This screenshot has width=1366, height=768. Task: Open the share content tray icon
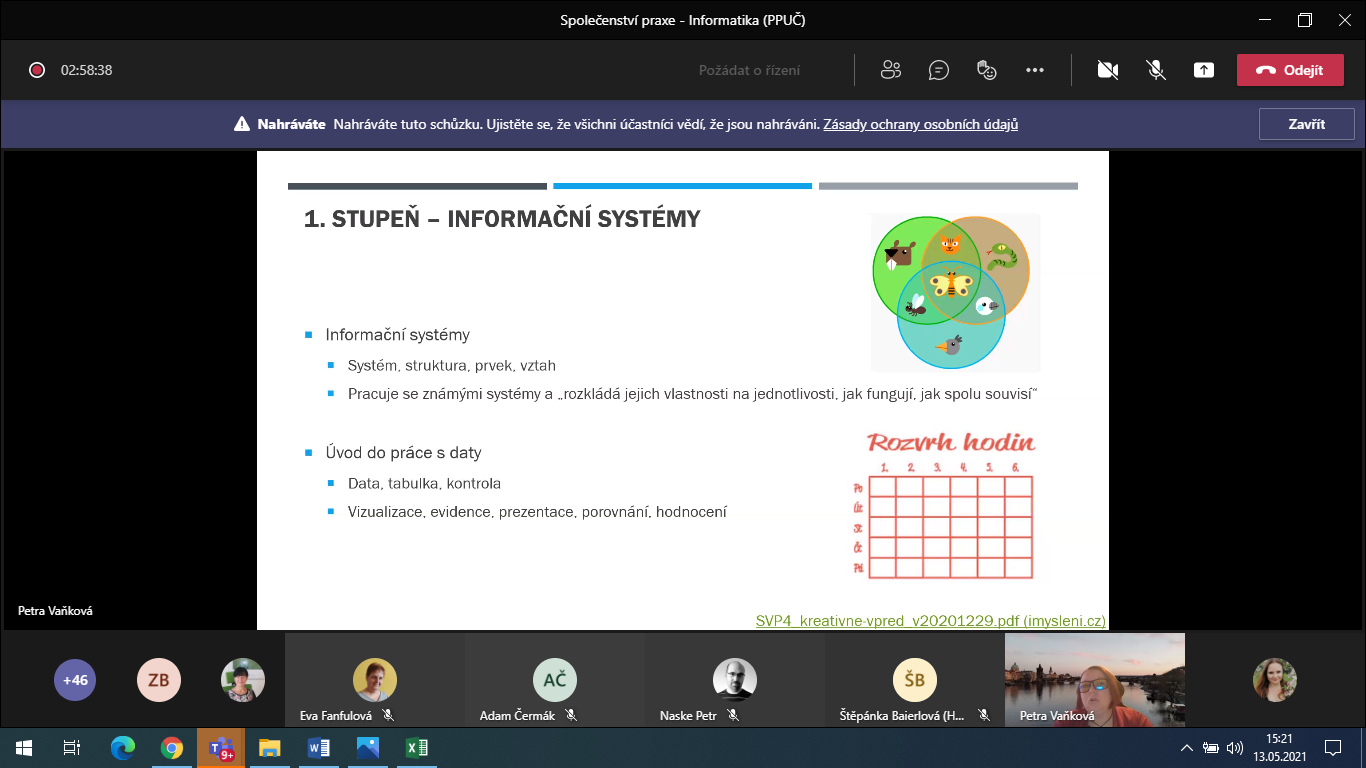click(1204, 70)
